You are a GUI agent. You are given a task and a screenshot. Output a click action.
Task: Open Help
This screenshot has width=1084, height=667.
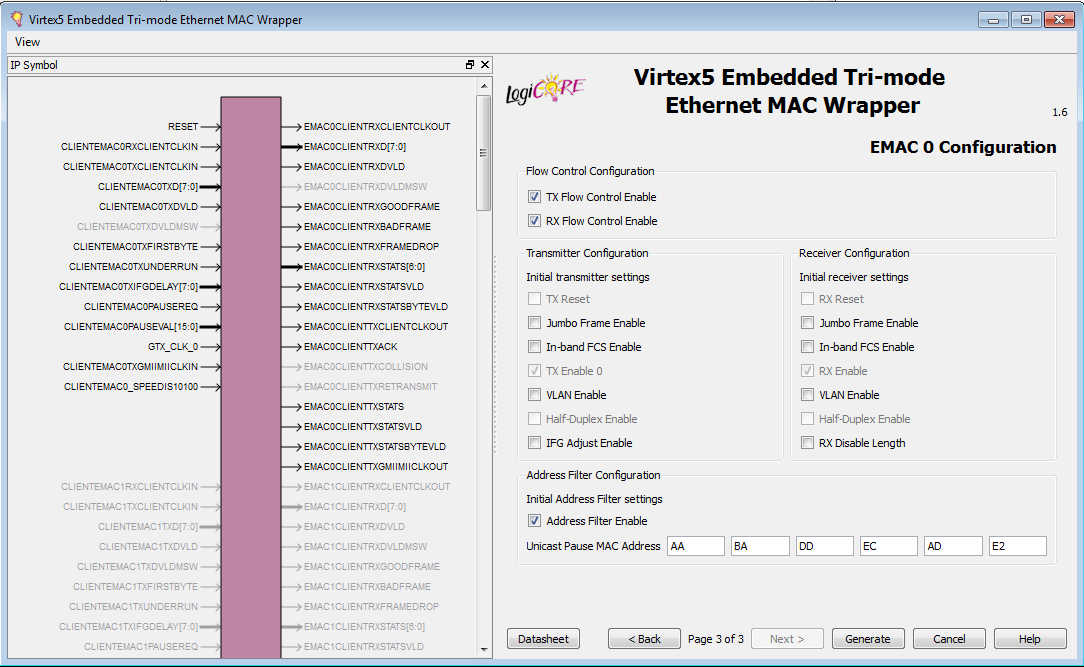[1030, 639]
